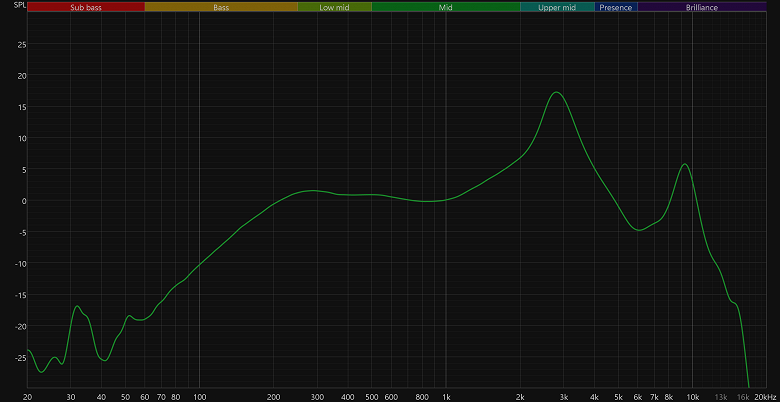Click the 4k frequency label
Screen dimensions: 780x402
point(594,397)
